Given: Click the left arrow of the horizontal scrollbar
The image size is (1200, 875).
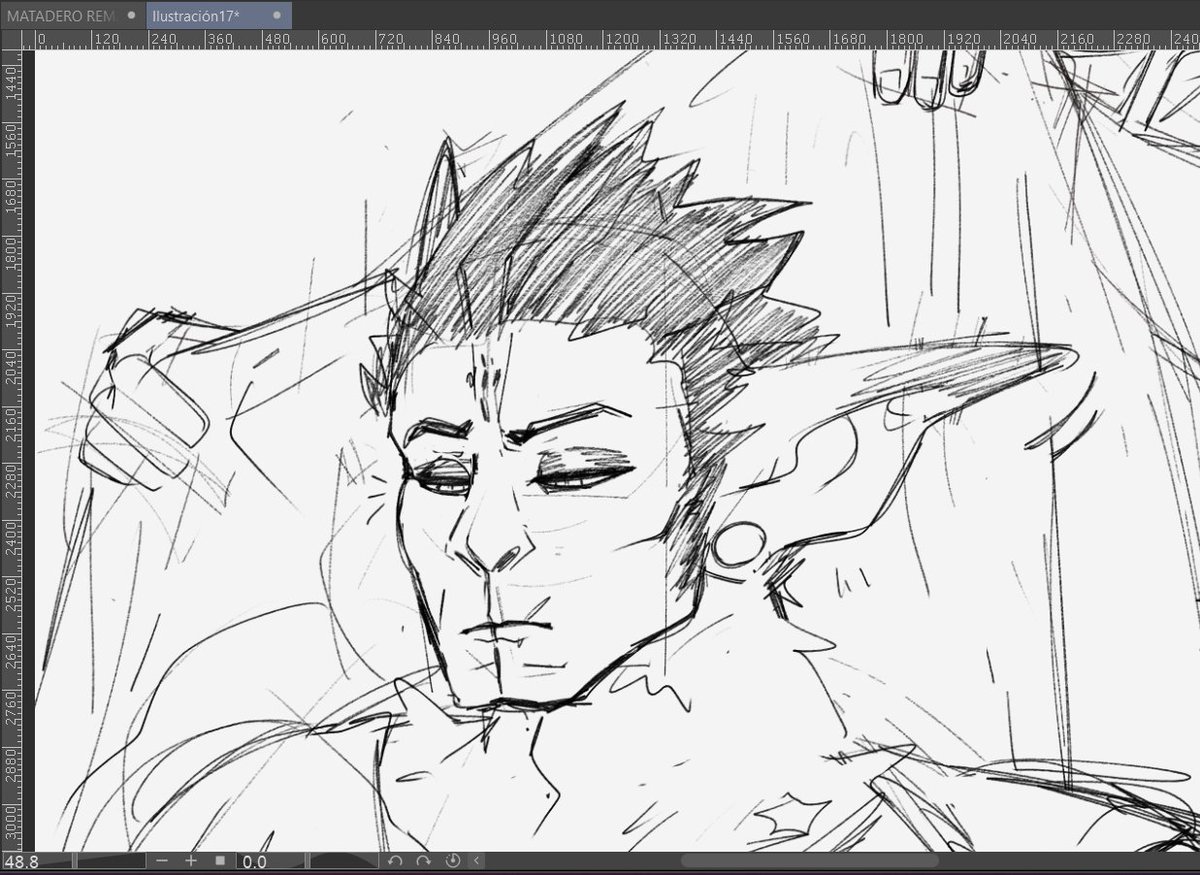Looking at the screenshot, I should pos(477,861).
